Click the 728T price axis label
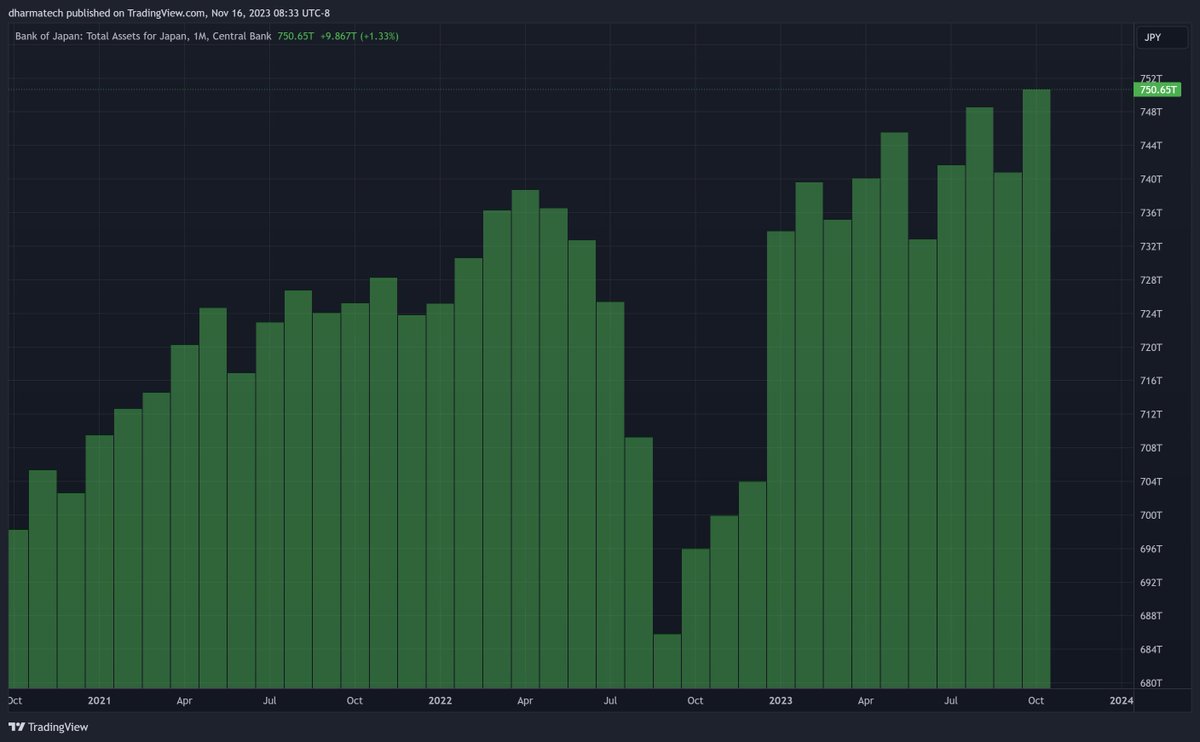Screen dimensions: 1200x742 (1151, 280)
